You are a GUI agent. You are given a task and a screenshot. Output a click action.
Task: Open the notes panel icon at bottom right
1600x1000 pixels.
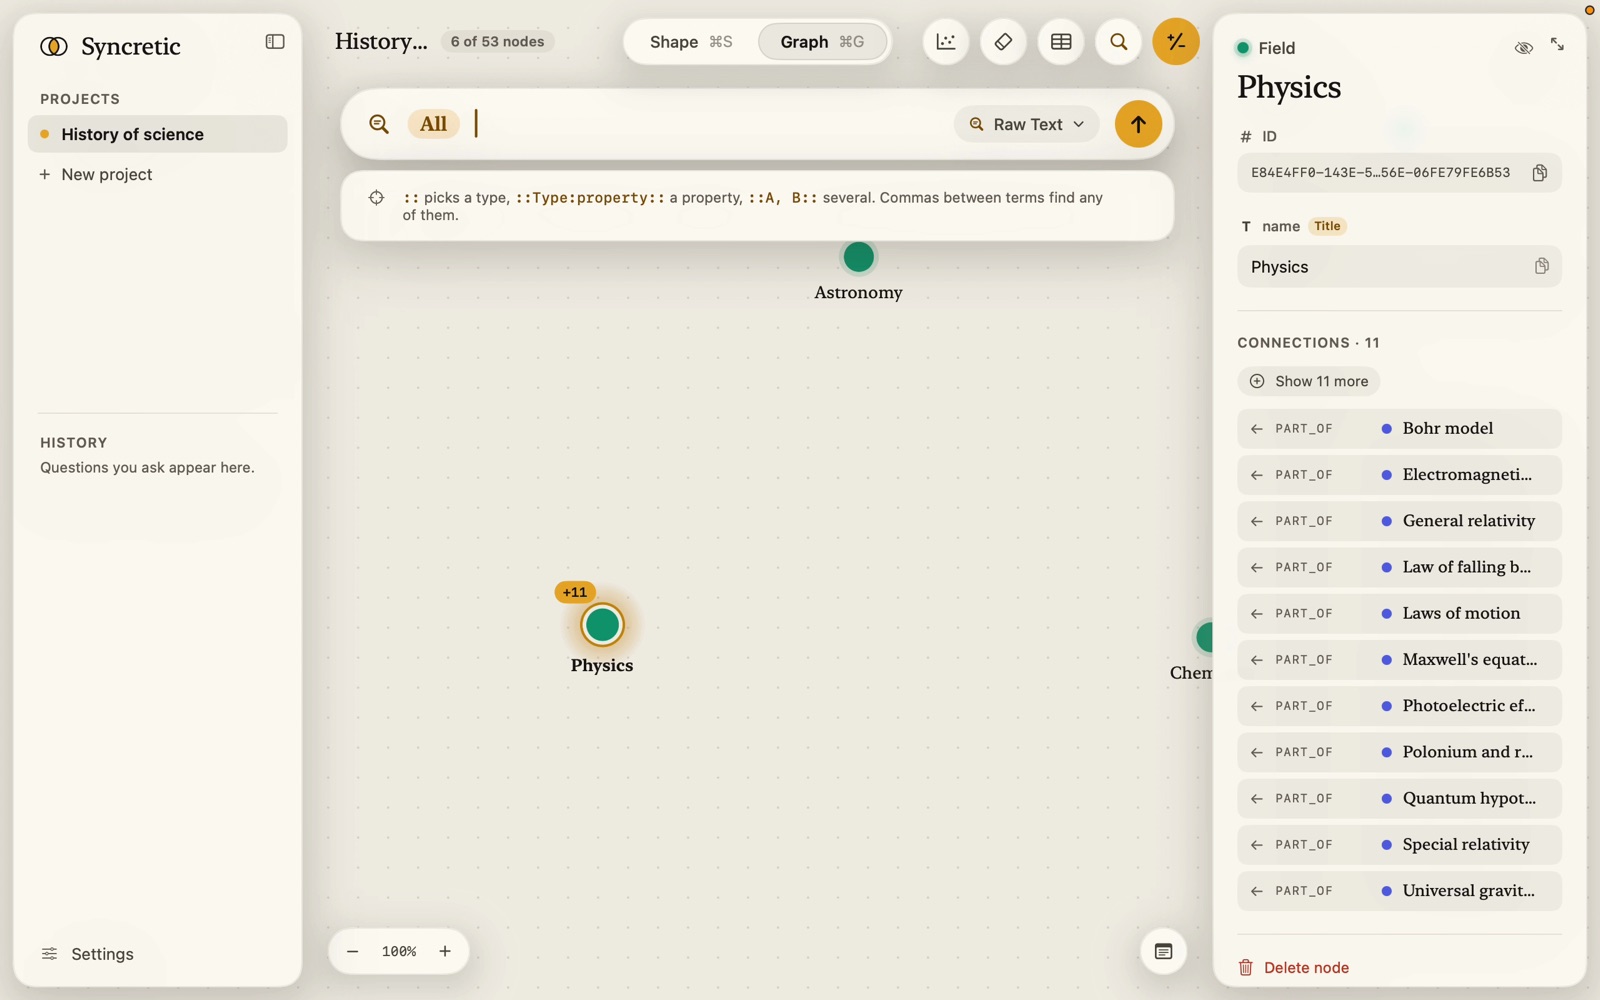(x=1163, y=951)
